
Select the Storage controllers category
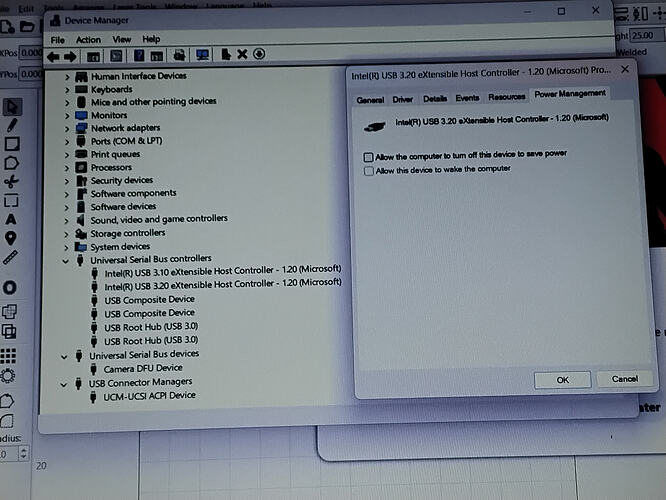[127, 233]
